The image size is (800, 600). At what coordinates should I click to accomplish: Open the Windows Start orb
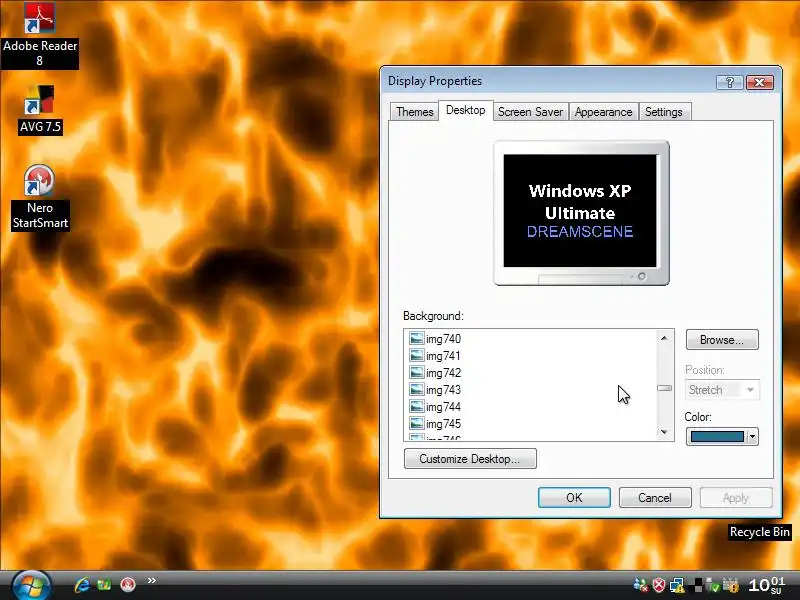(x=31, y=585)
